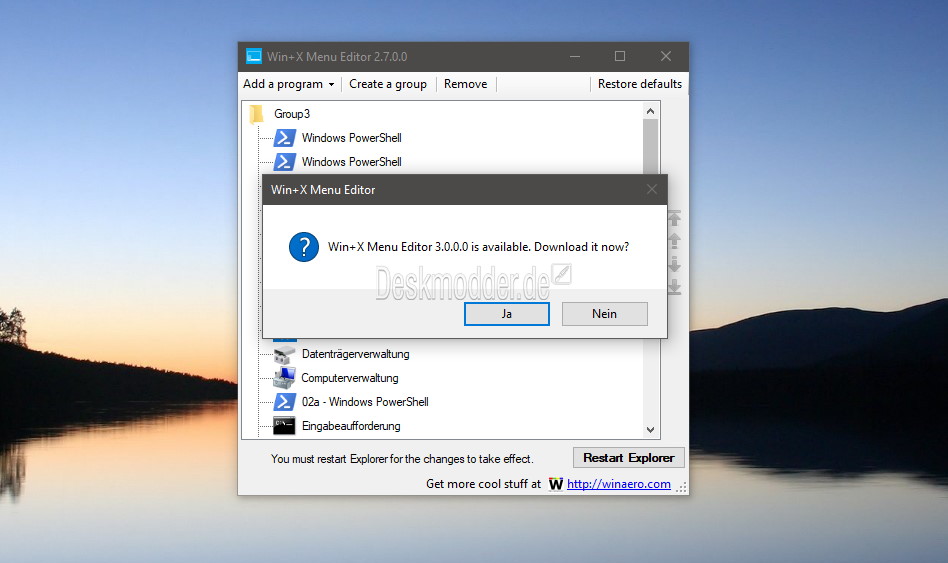Click the Eingabeaufforderung command prompt icon

pyautogui.click(x=284, y=426)
